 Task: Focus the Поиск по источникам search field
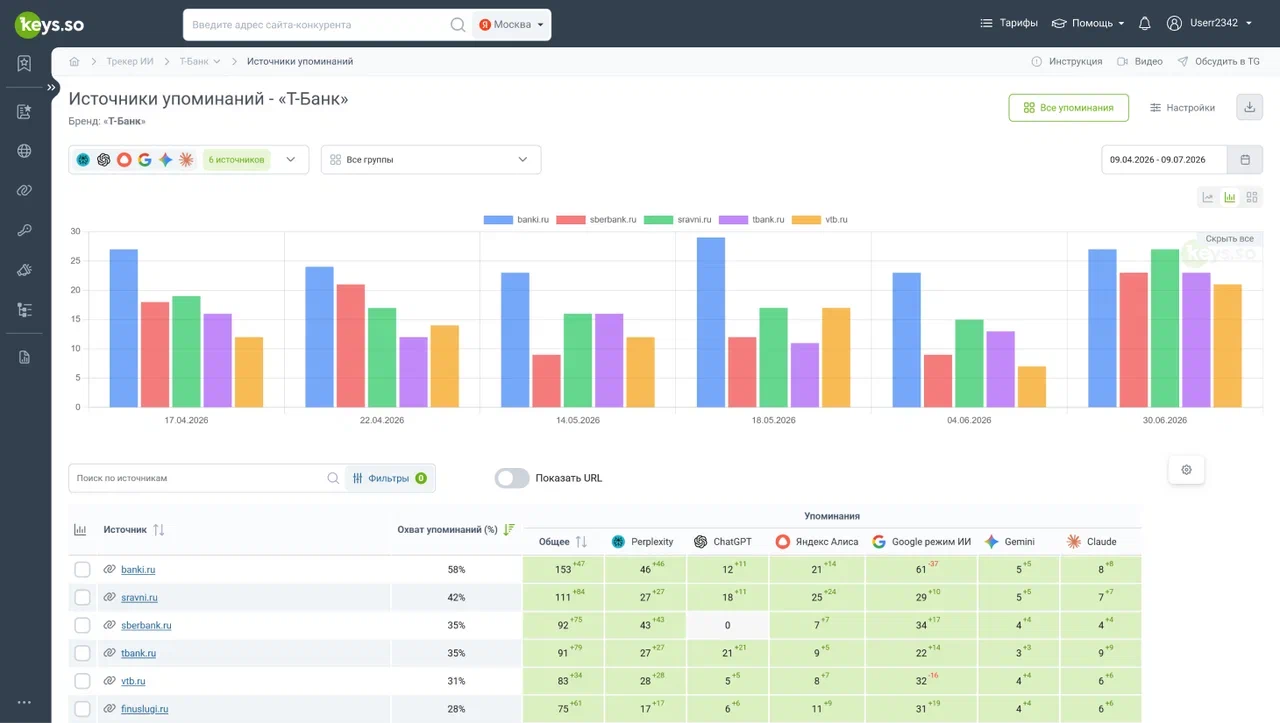click(x=198, y=478)
